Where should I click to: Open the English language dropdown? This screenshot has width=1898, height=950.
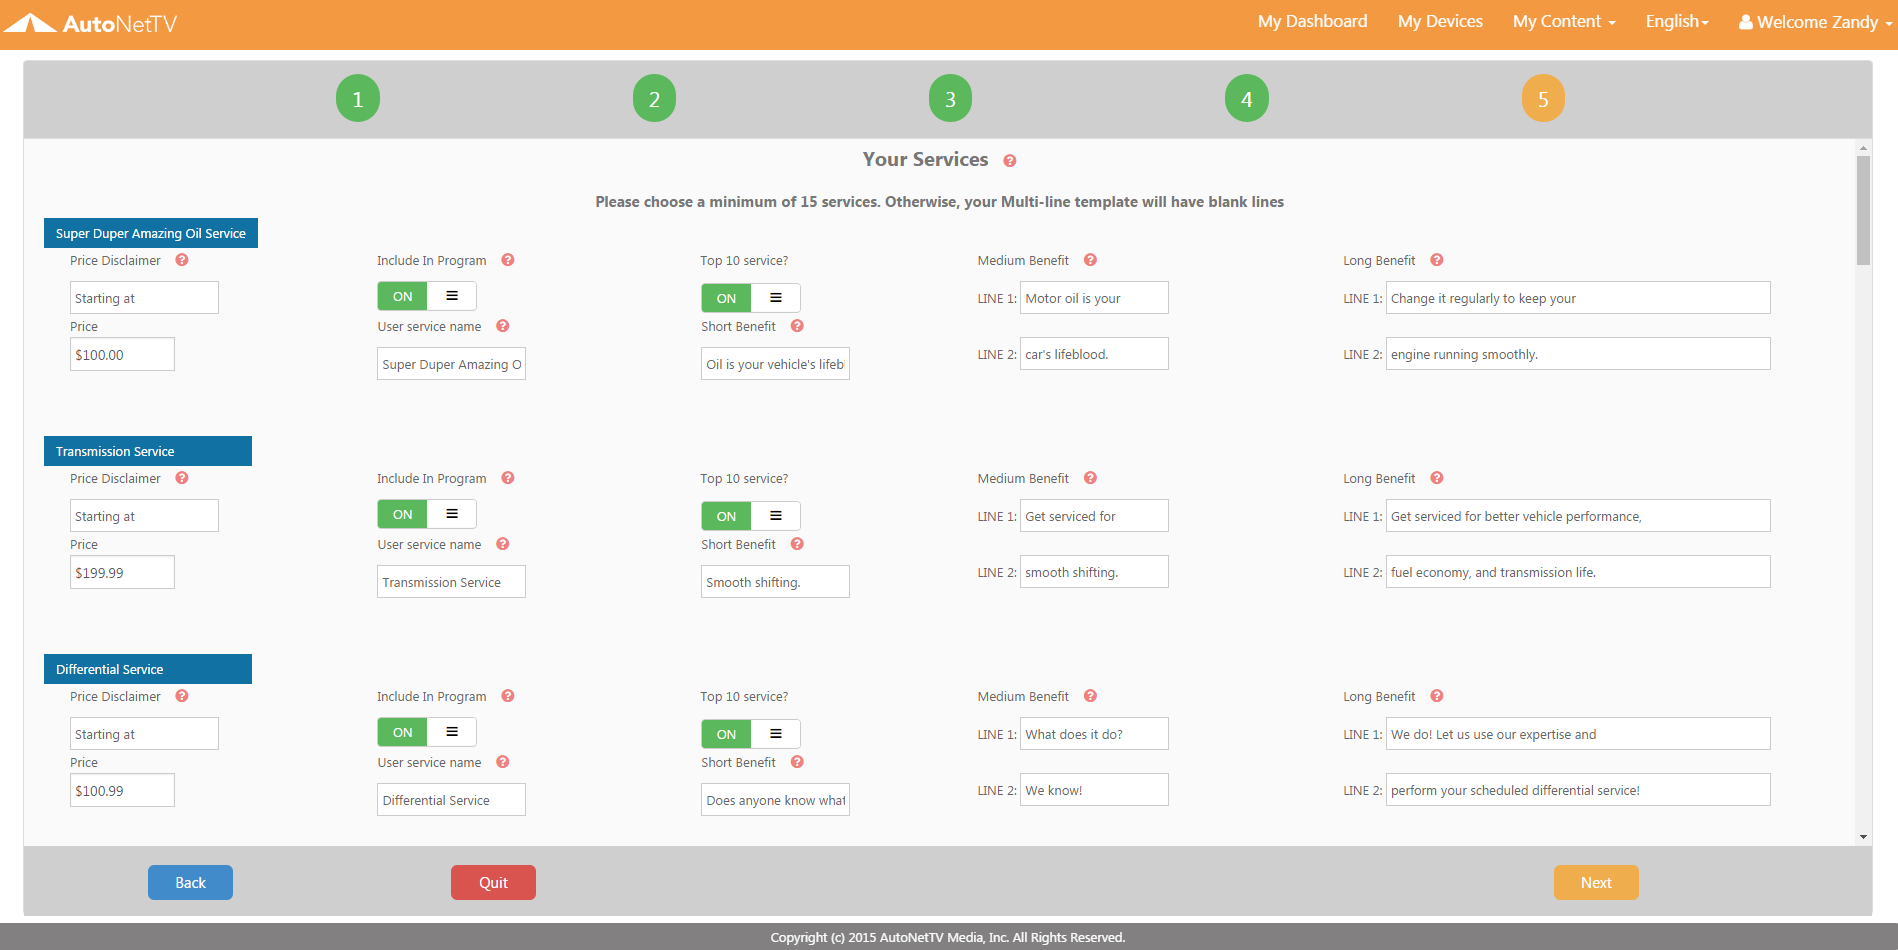tap(1677, 22)
